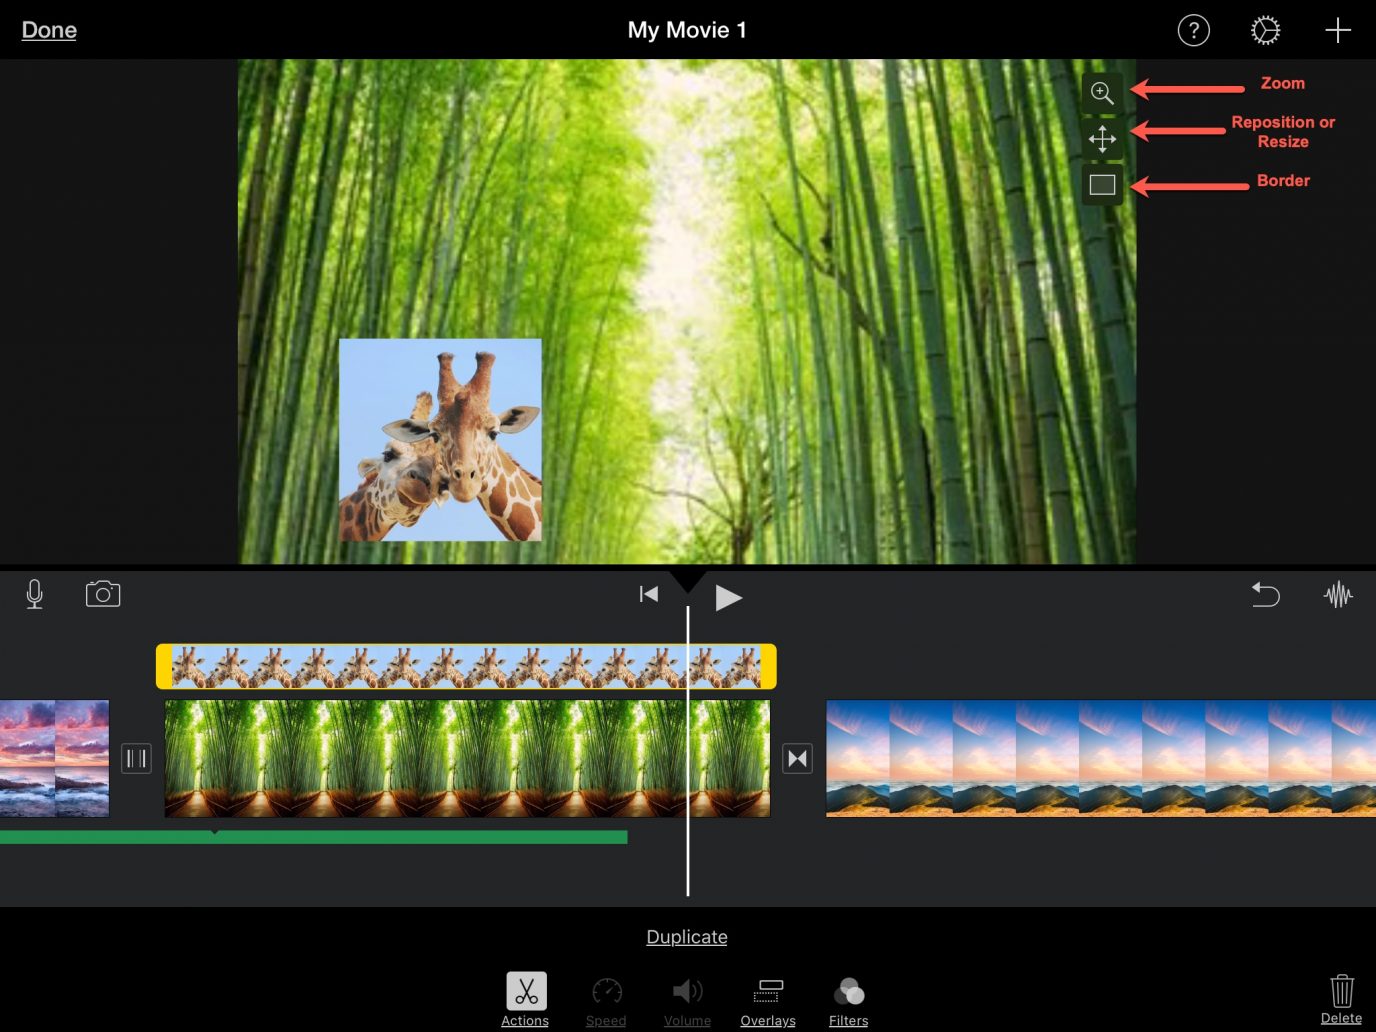Open the camera to capture media
The height and width of the screenshot is (1032, 1376).
(x=103, y=593)
